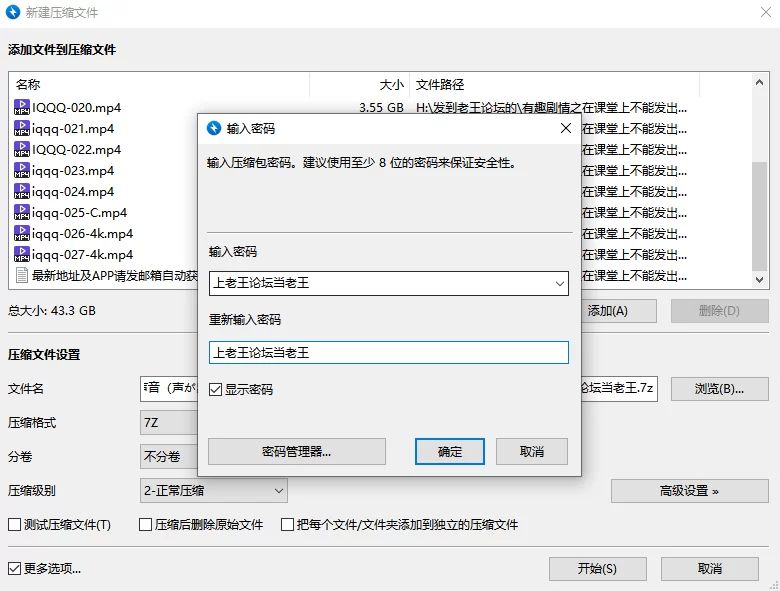Click 开始(S) to start compression
The width and height of the screenshot is (780, 591).
(597, 569)
